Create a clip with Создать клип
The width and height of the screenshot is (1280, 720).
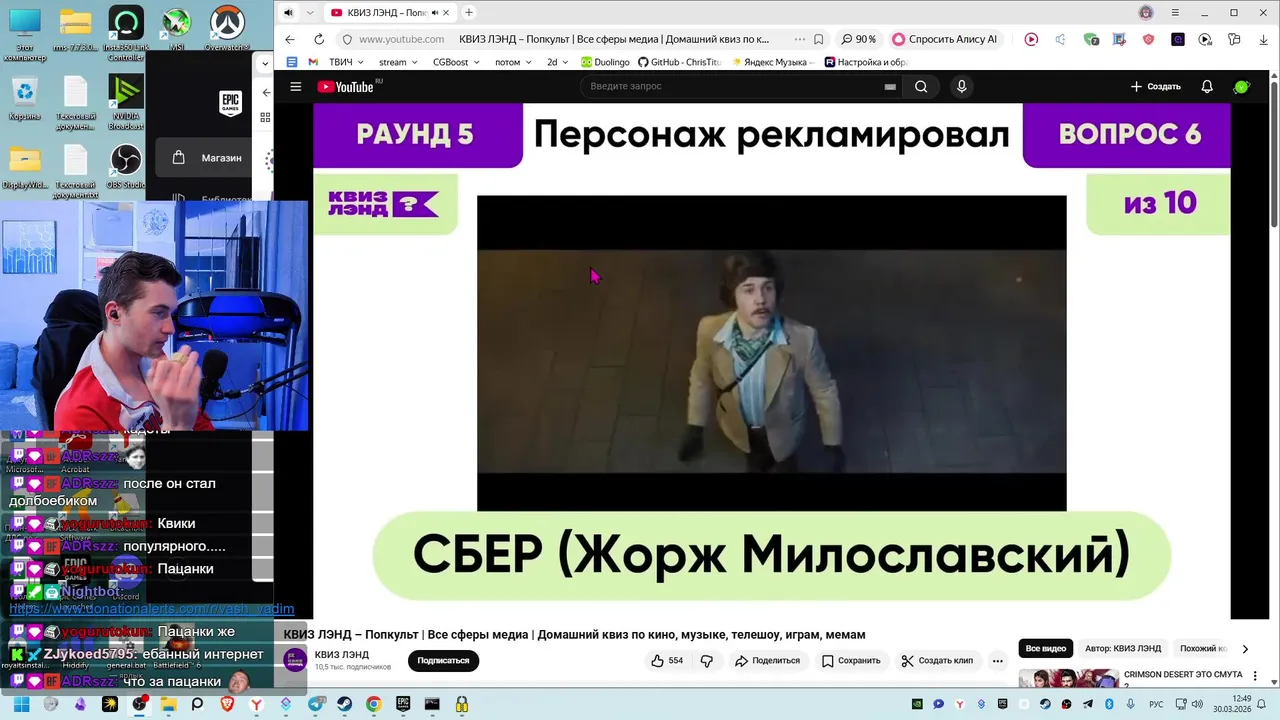[937, 661]
